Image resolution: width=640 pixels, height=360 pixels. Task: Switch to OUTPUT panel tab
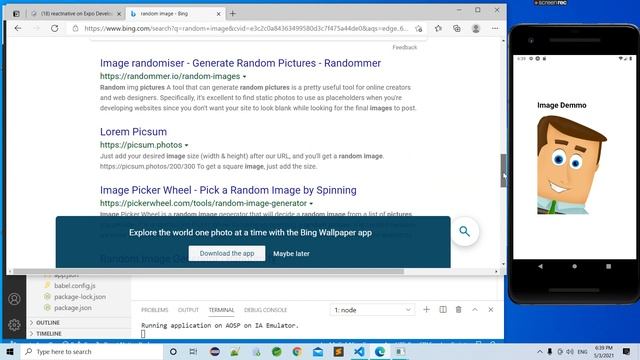click(188, 310)
